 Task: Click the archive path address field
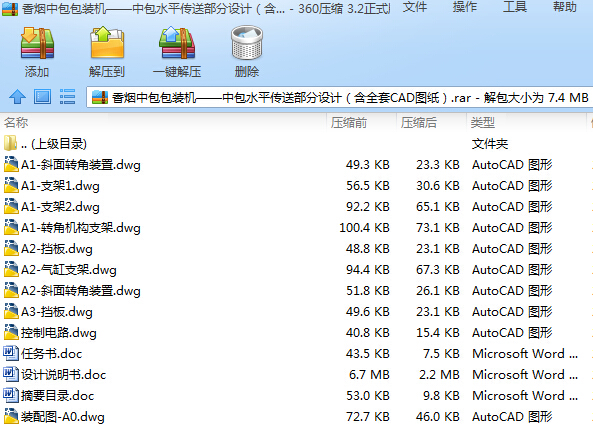pos(339,98)
